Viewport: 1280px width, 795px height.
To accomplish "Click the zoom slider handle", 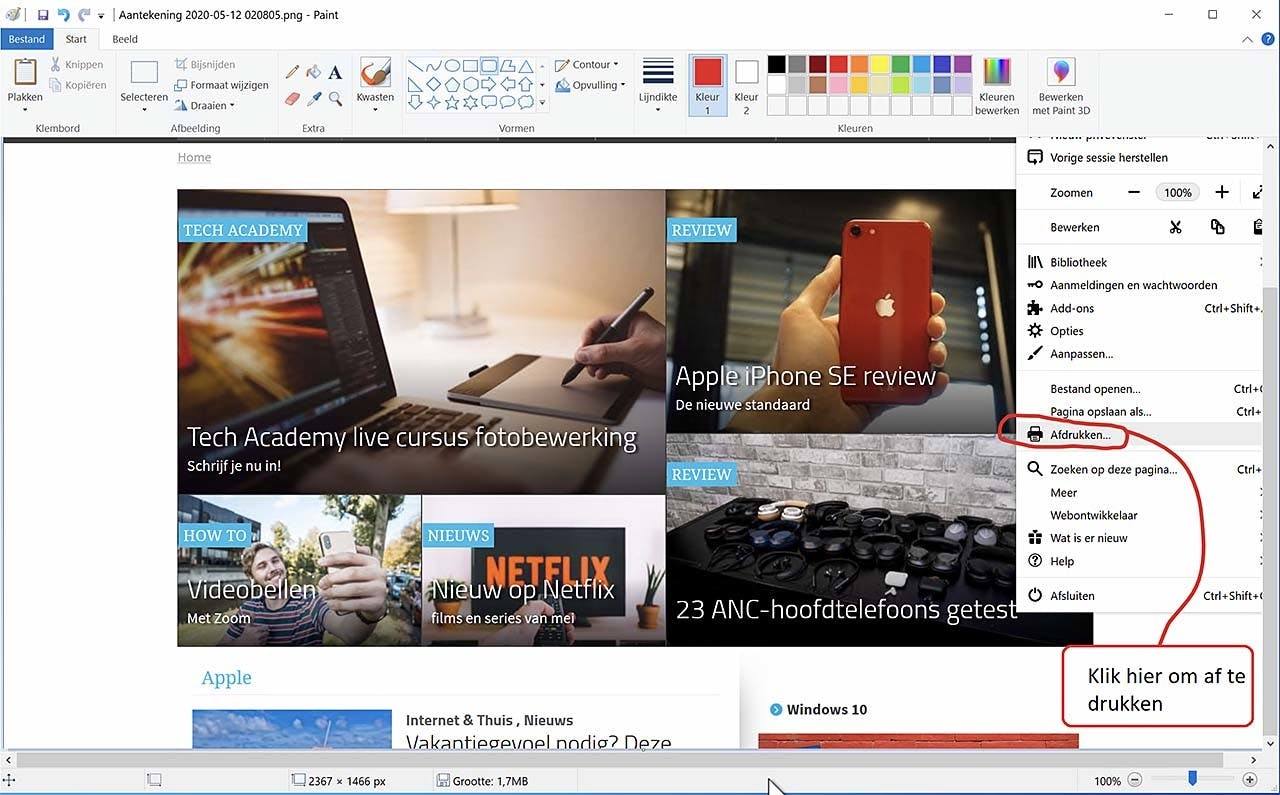I will [x=1192, y=779].
